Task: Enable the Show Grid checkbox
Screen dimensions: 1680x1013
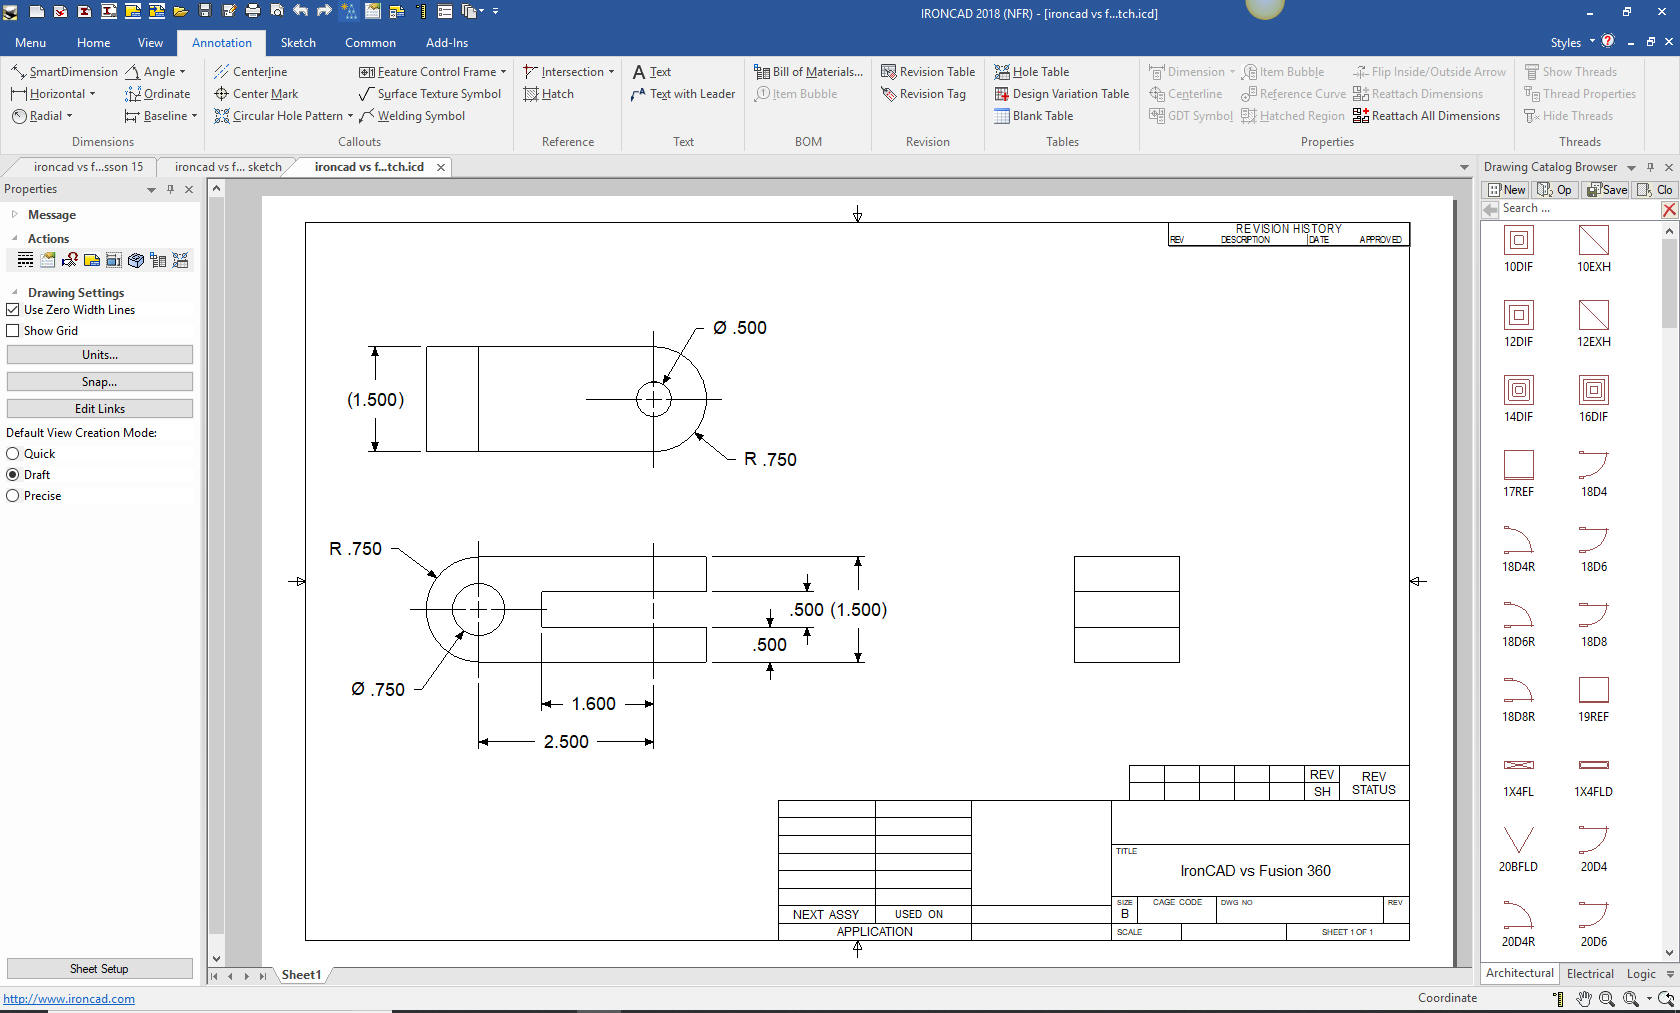Action: tap(13, 331)
